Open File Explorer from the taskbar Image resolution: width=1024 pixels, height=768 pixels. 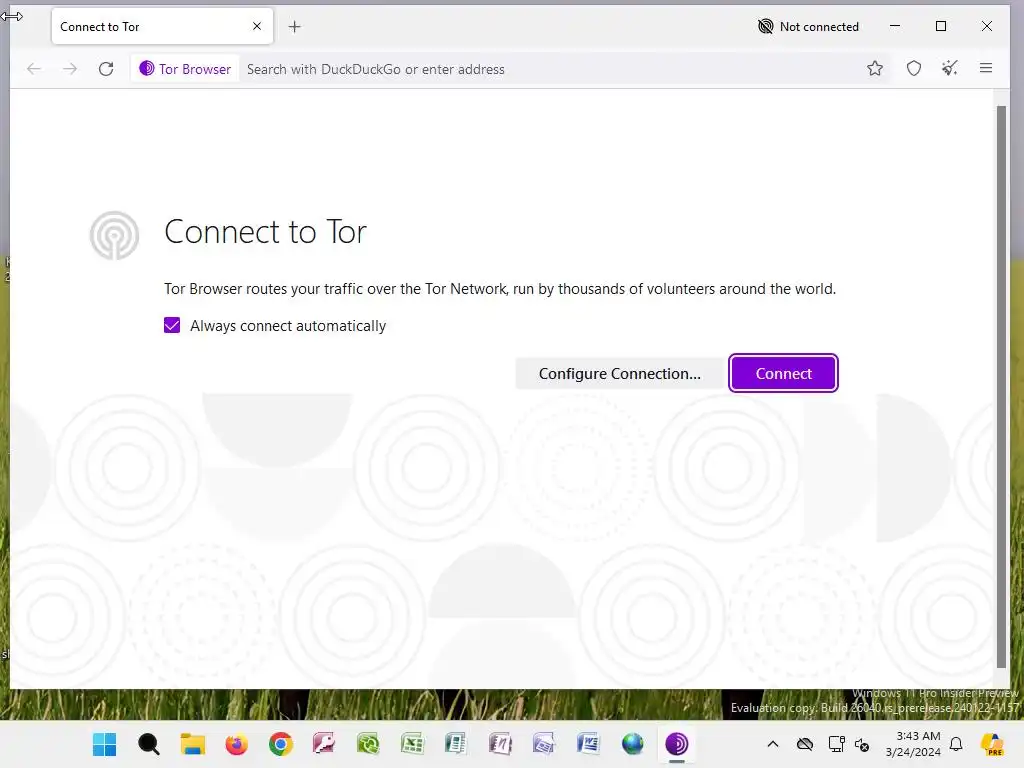[x=193, y=744]
